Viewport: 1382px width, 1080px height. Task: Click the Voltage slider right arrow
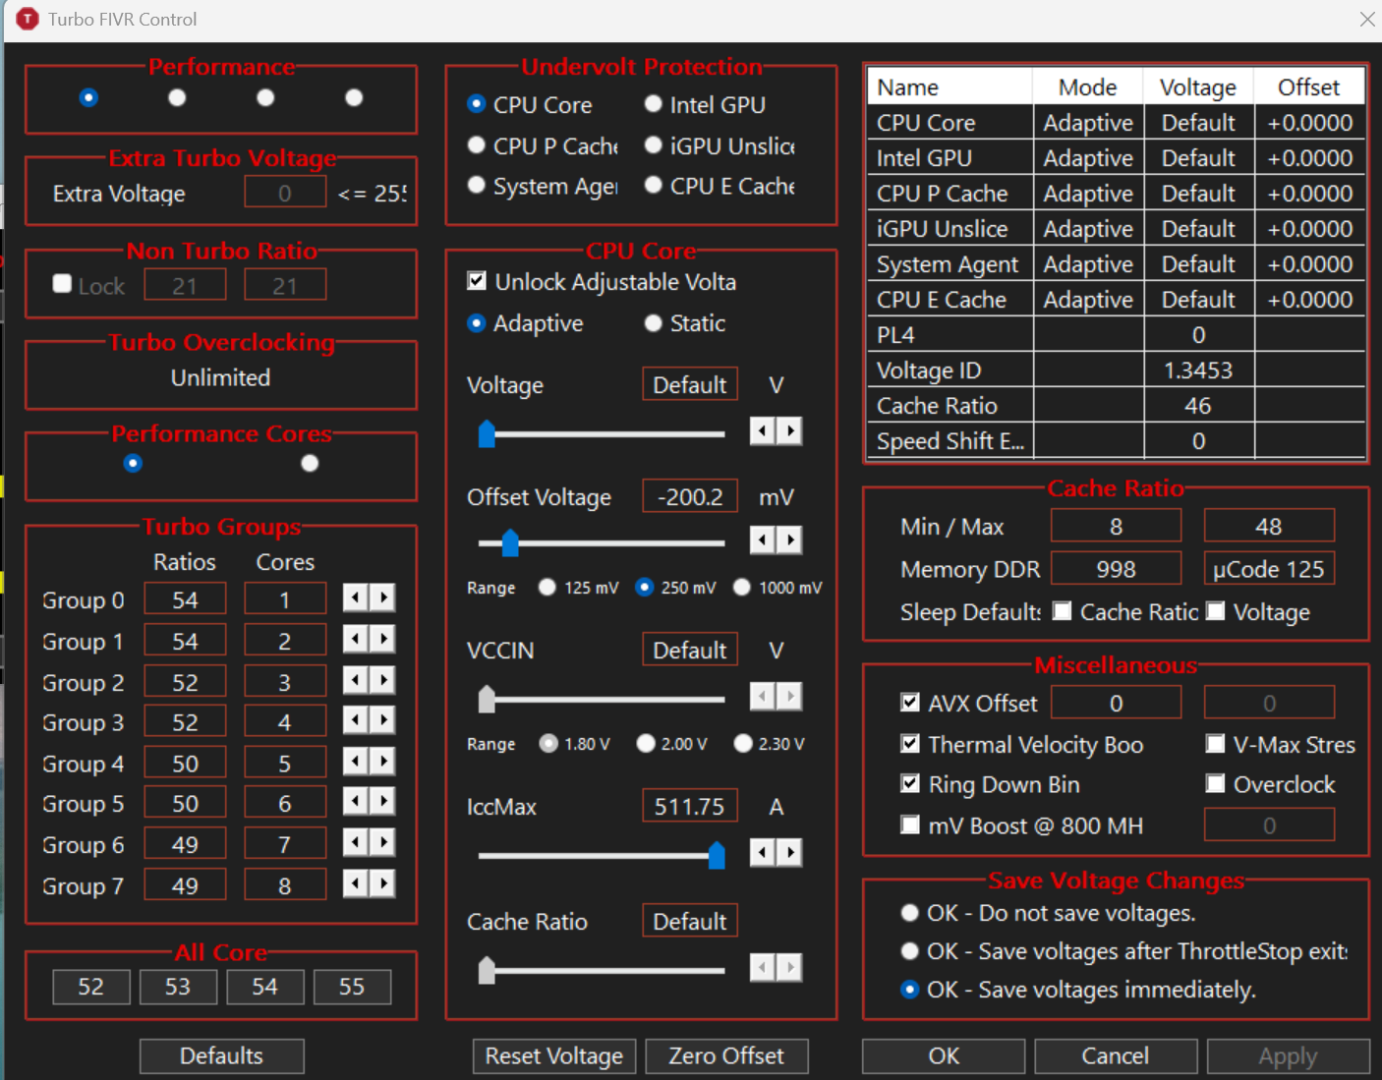[789, 431]
